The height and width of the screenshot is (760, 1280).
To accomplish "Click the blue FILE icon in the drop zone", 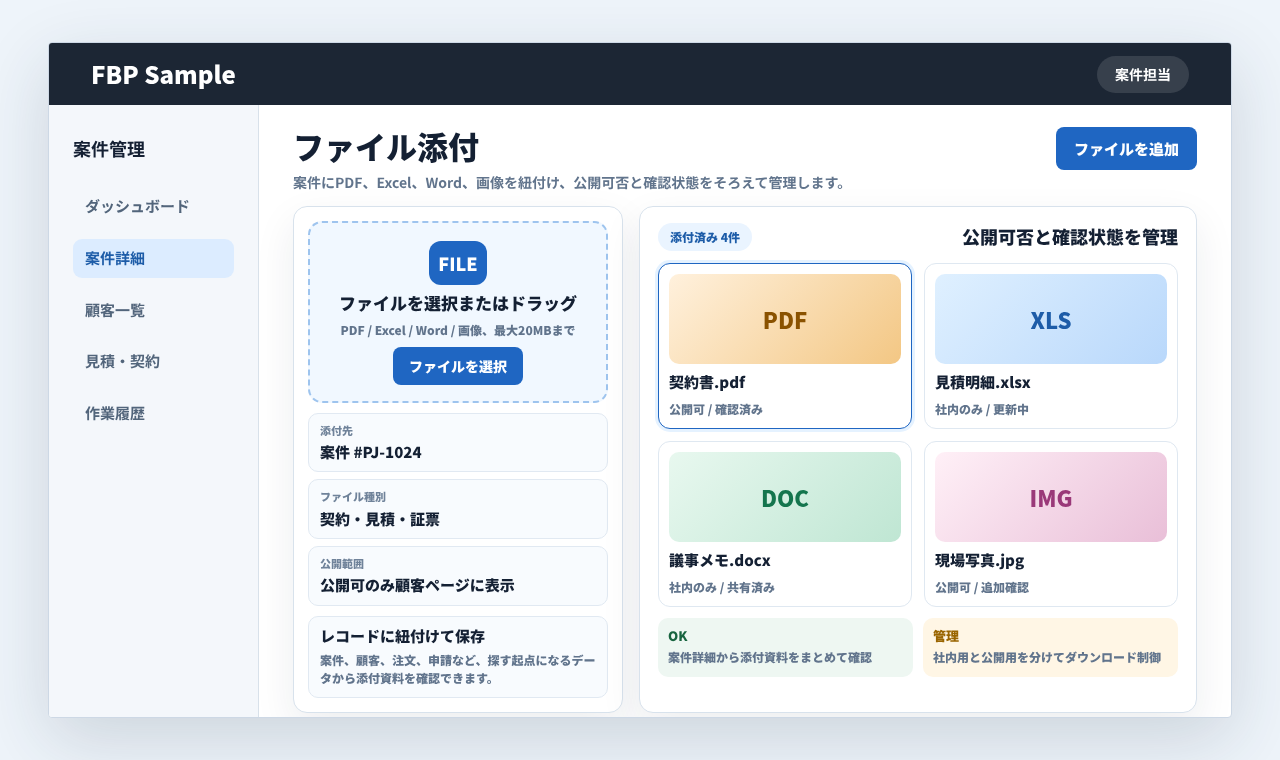I will tap(458, 263).
